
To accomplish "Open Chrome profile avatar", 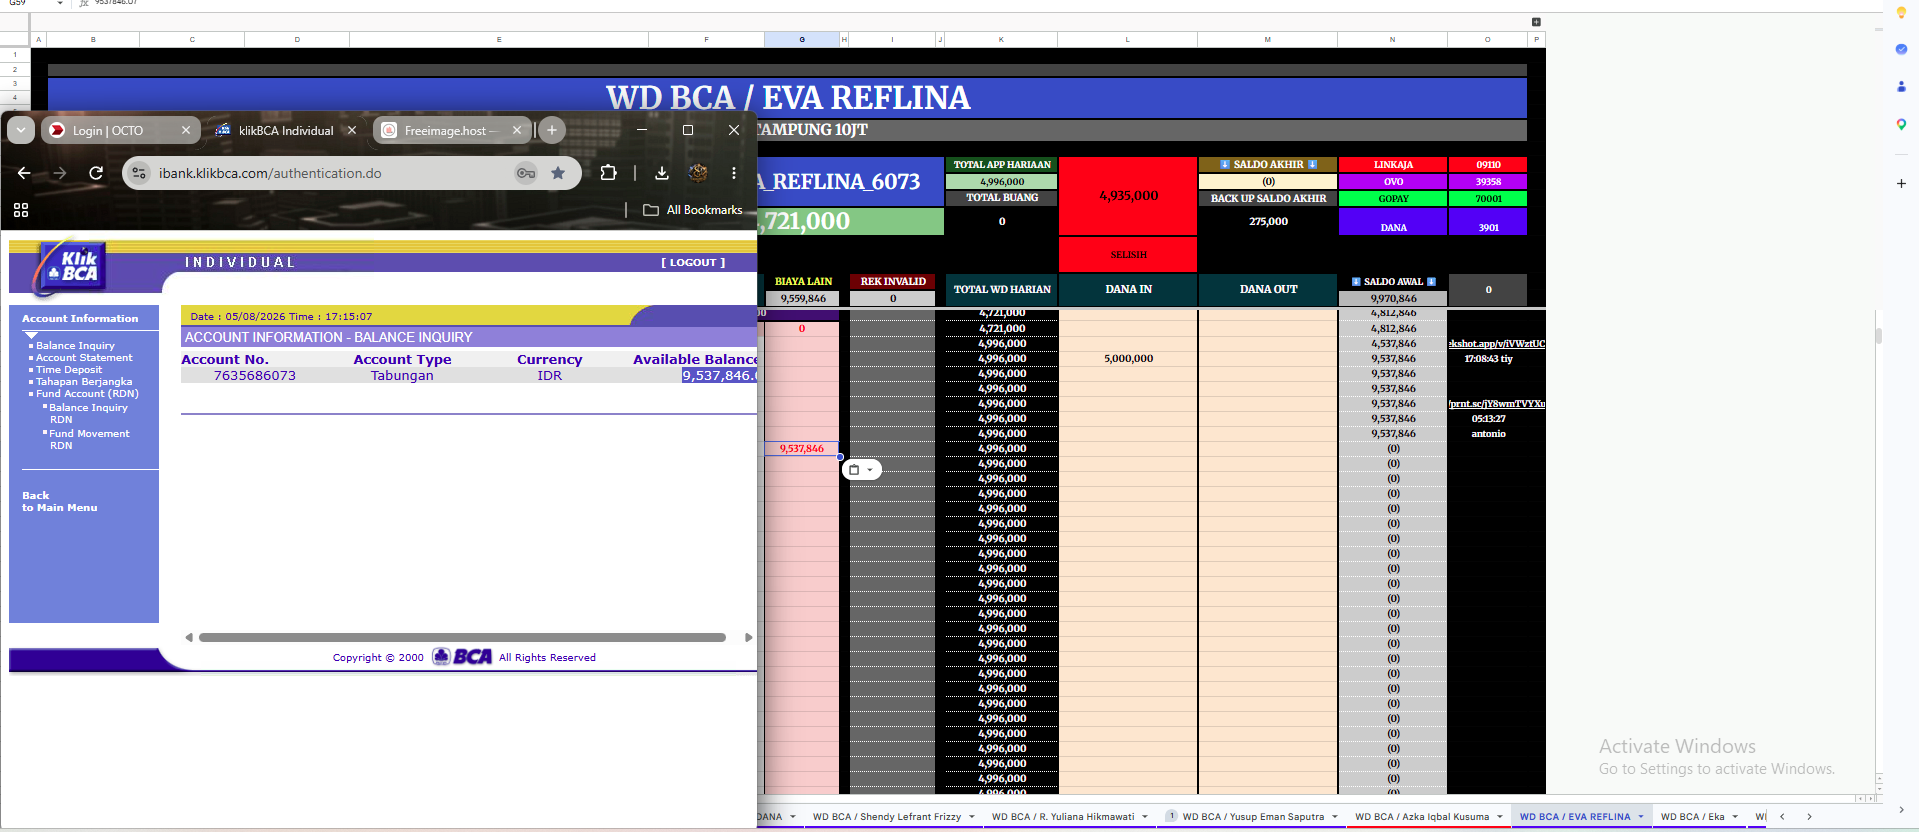I will [698, 173].
